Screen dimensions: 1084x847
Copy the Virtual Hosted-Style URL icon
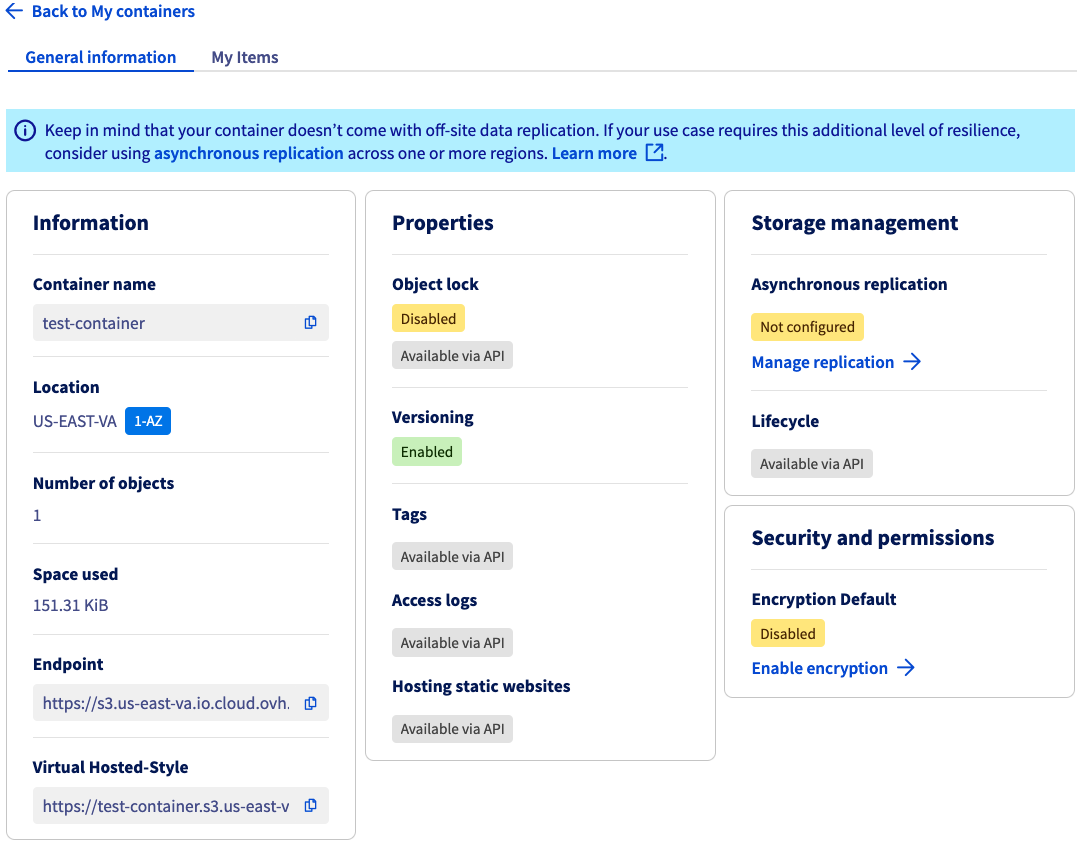point(311,805)
